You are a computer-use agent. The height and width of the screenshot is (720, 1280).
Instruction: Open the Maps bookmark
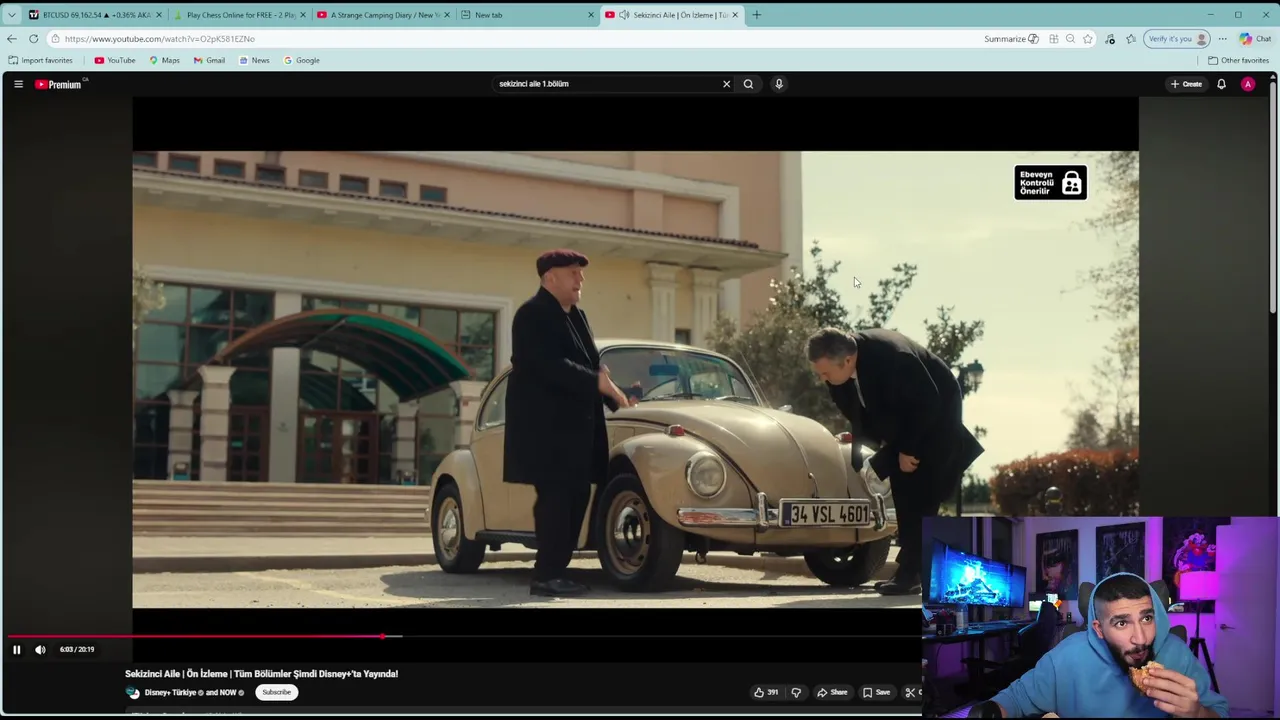(165, 60)
